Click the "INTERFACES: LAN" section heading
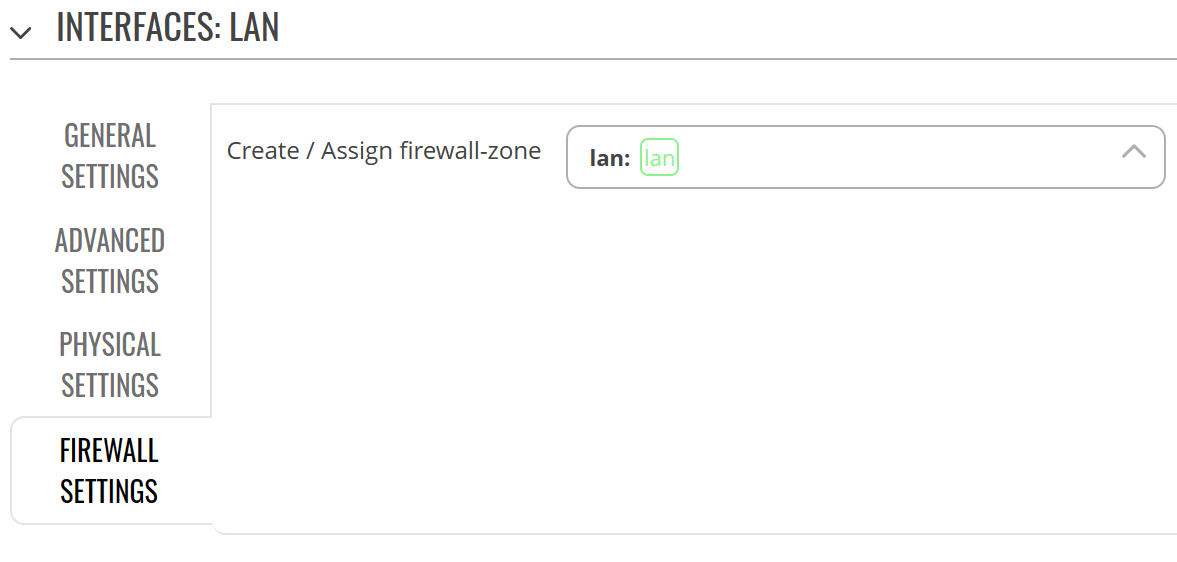 click(x=167, y=27)
